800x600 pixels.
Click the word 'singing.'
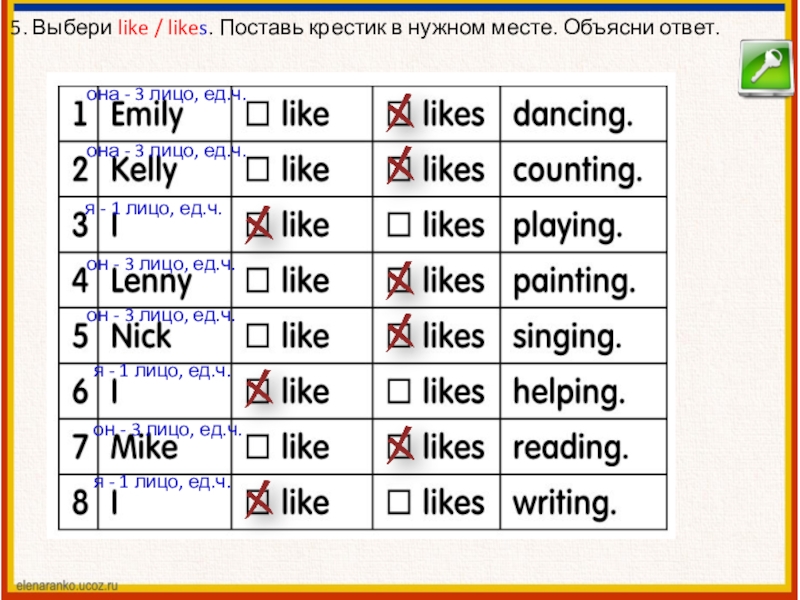pos(567,338)
